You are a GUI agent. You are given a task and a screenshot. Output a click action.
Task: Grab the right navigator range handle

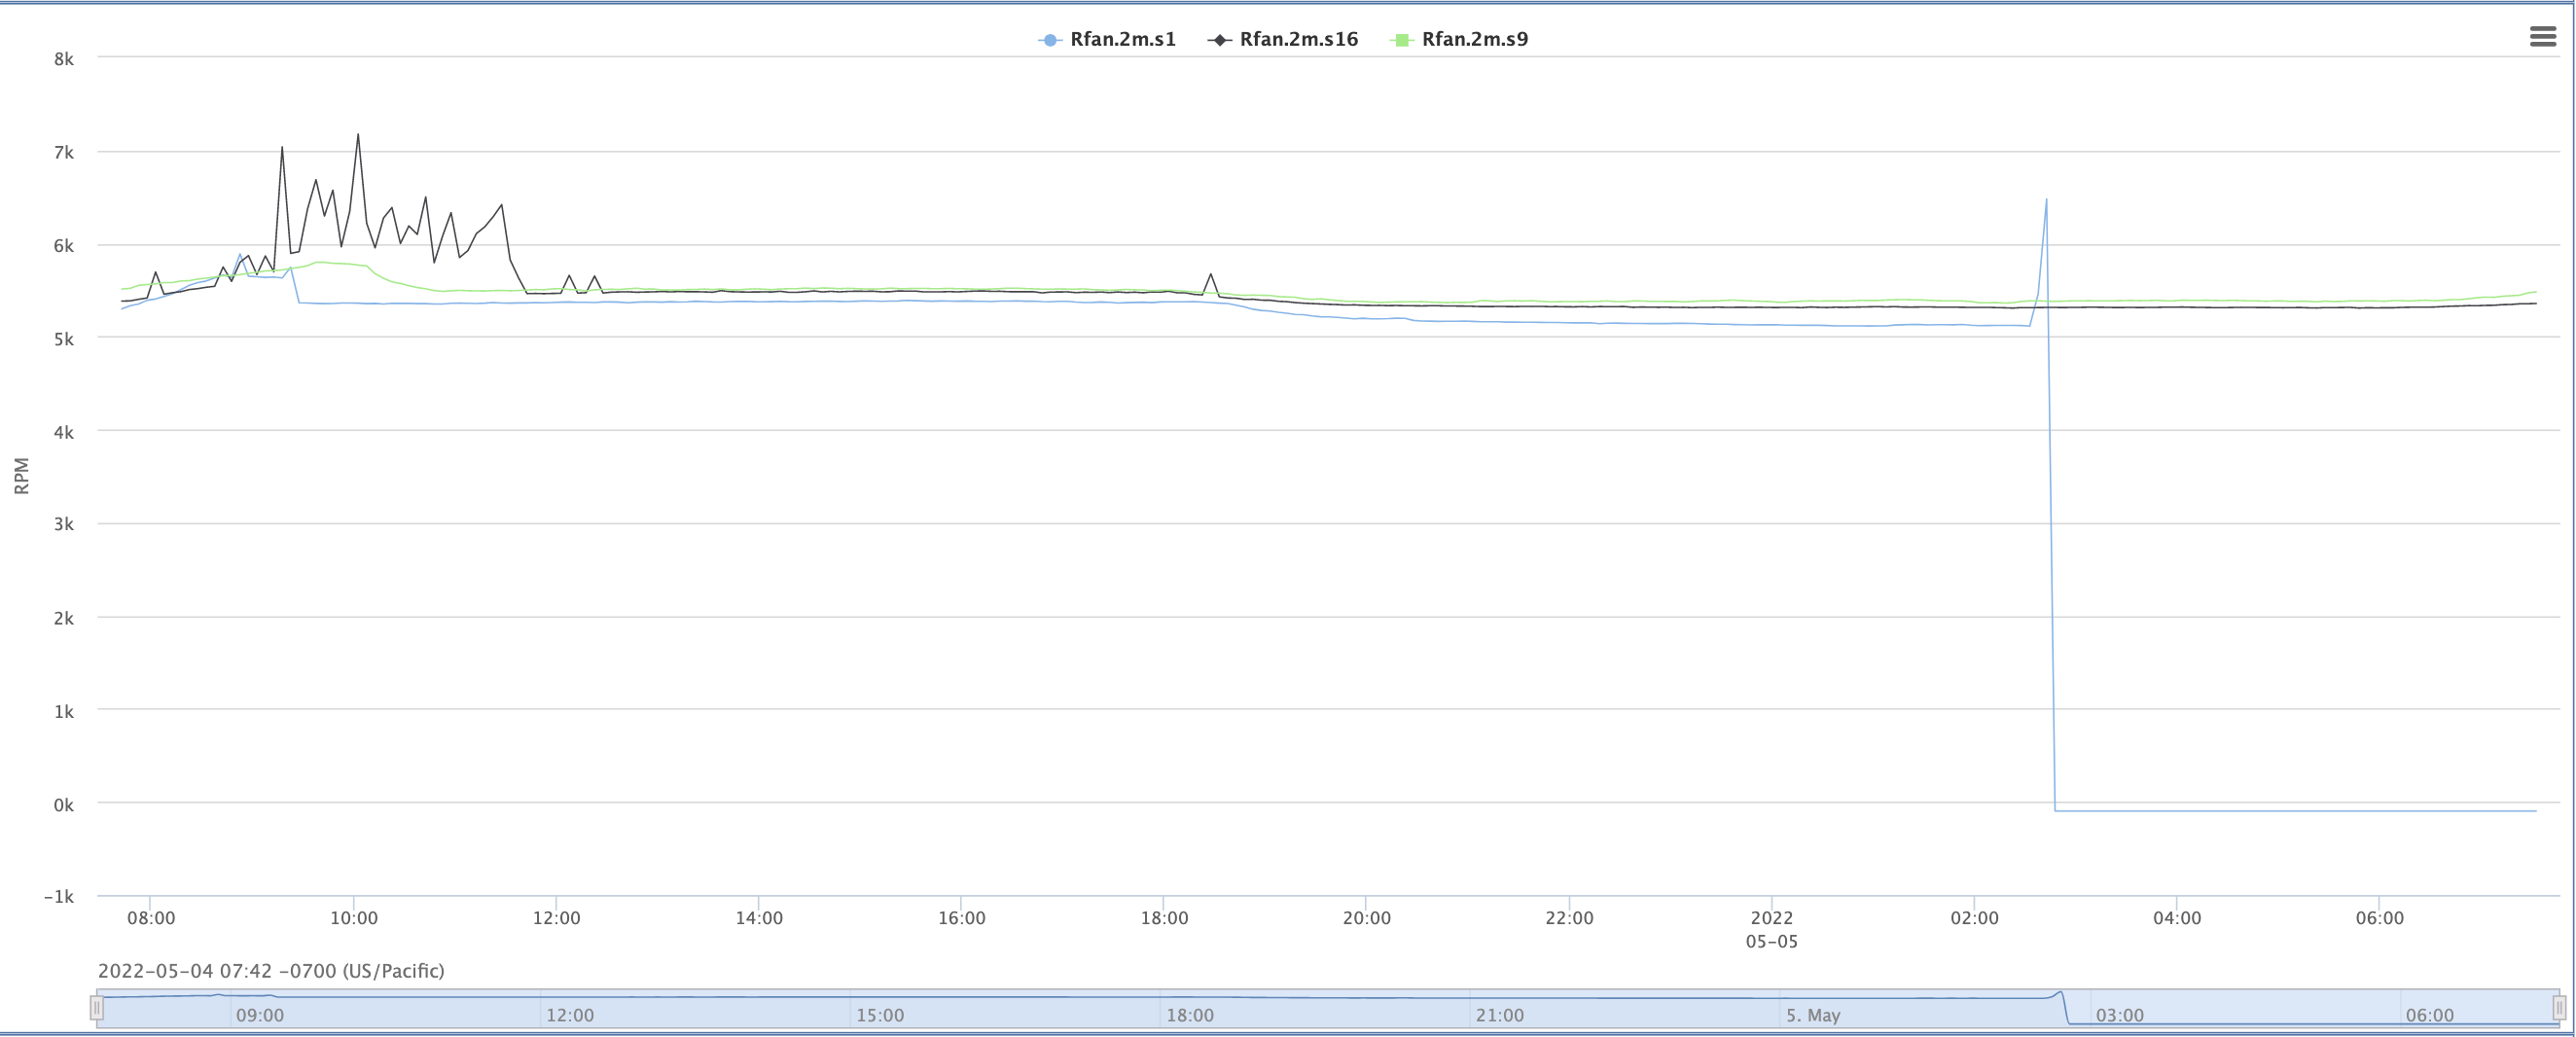pos(2559,1008)
